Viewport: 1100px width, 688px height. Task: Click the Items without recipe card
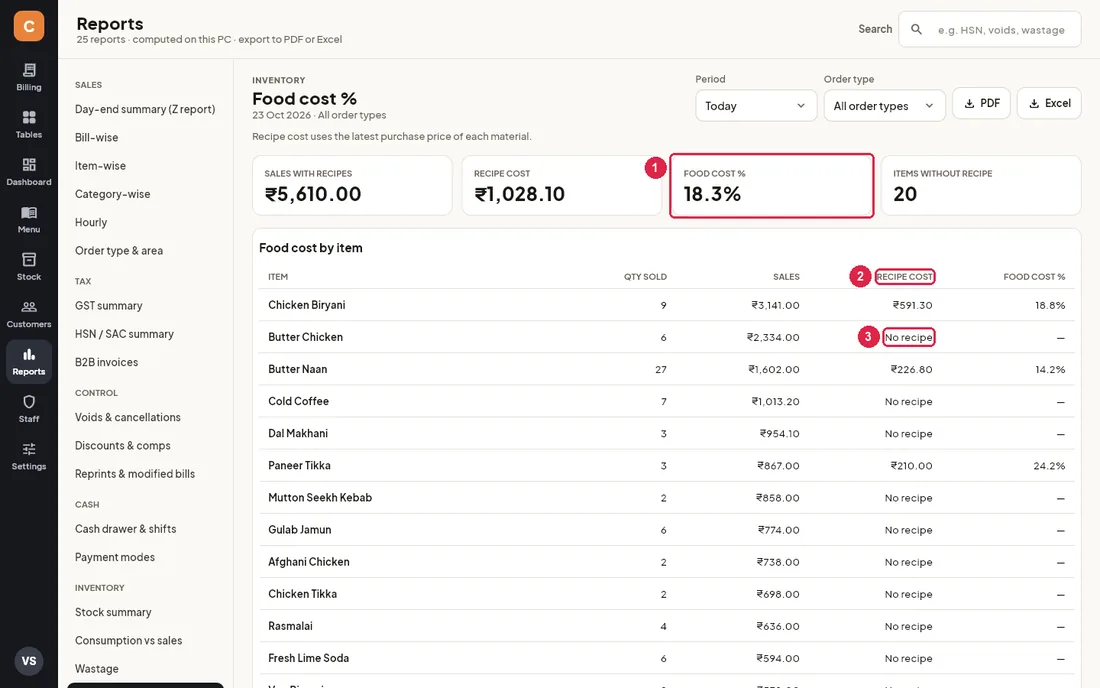point(981,185)
